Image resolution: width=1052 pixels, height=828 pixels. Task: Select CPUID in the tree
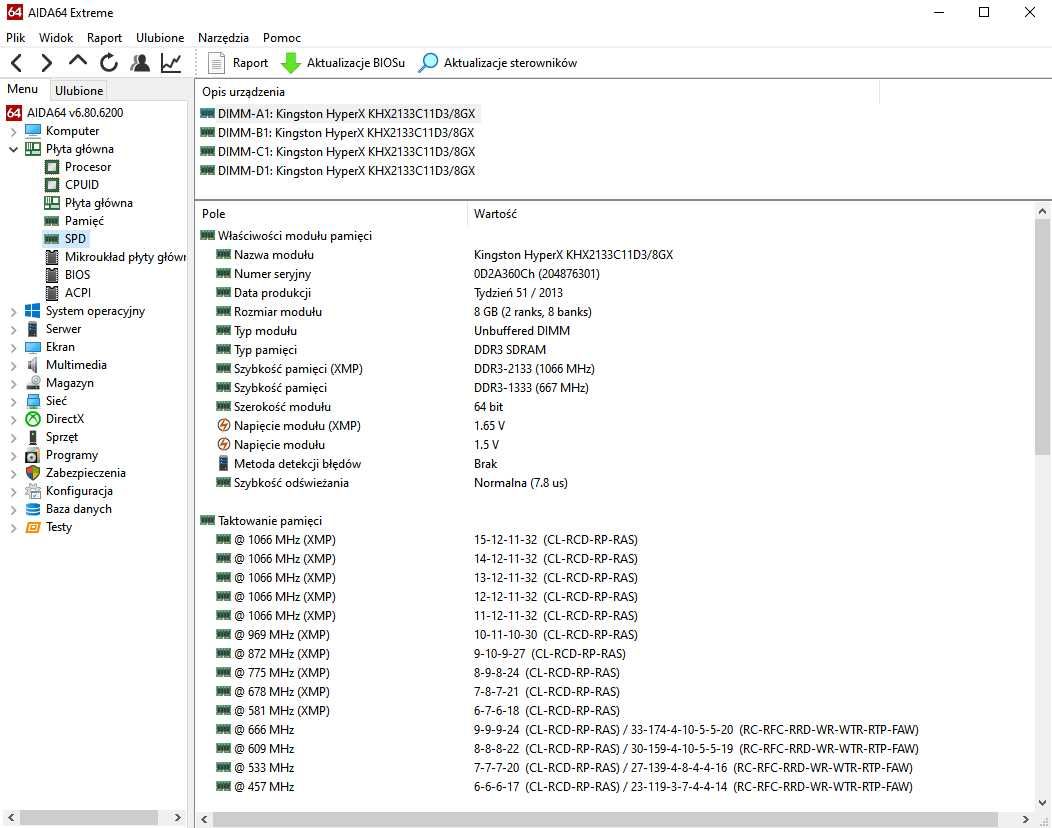click(x=82, y=185)
